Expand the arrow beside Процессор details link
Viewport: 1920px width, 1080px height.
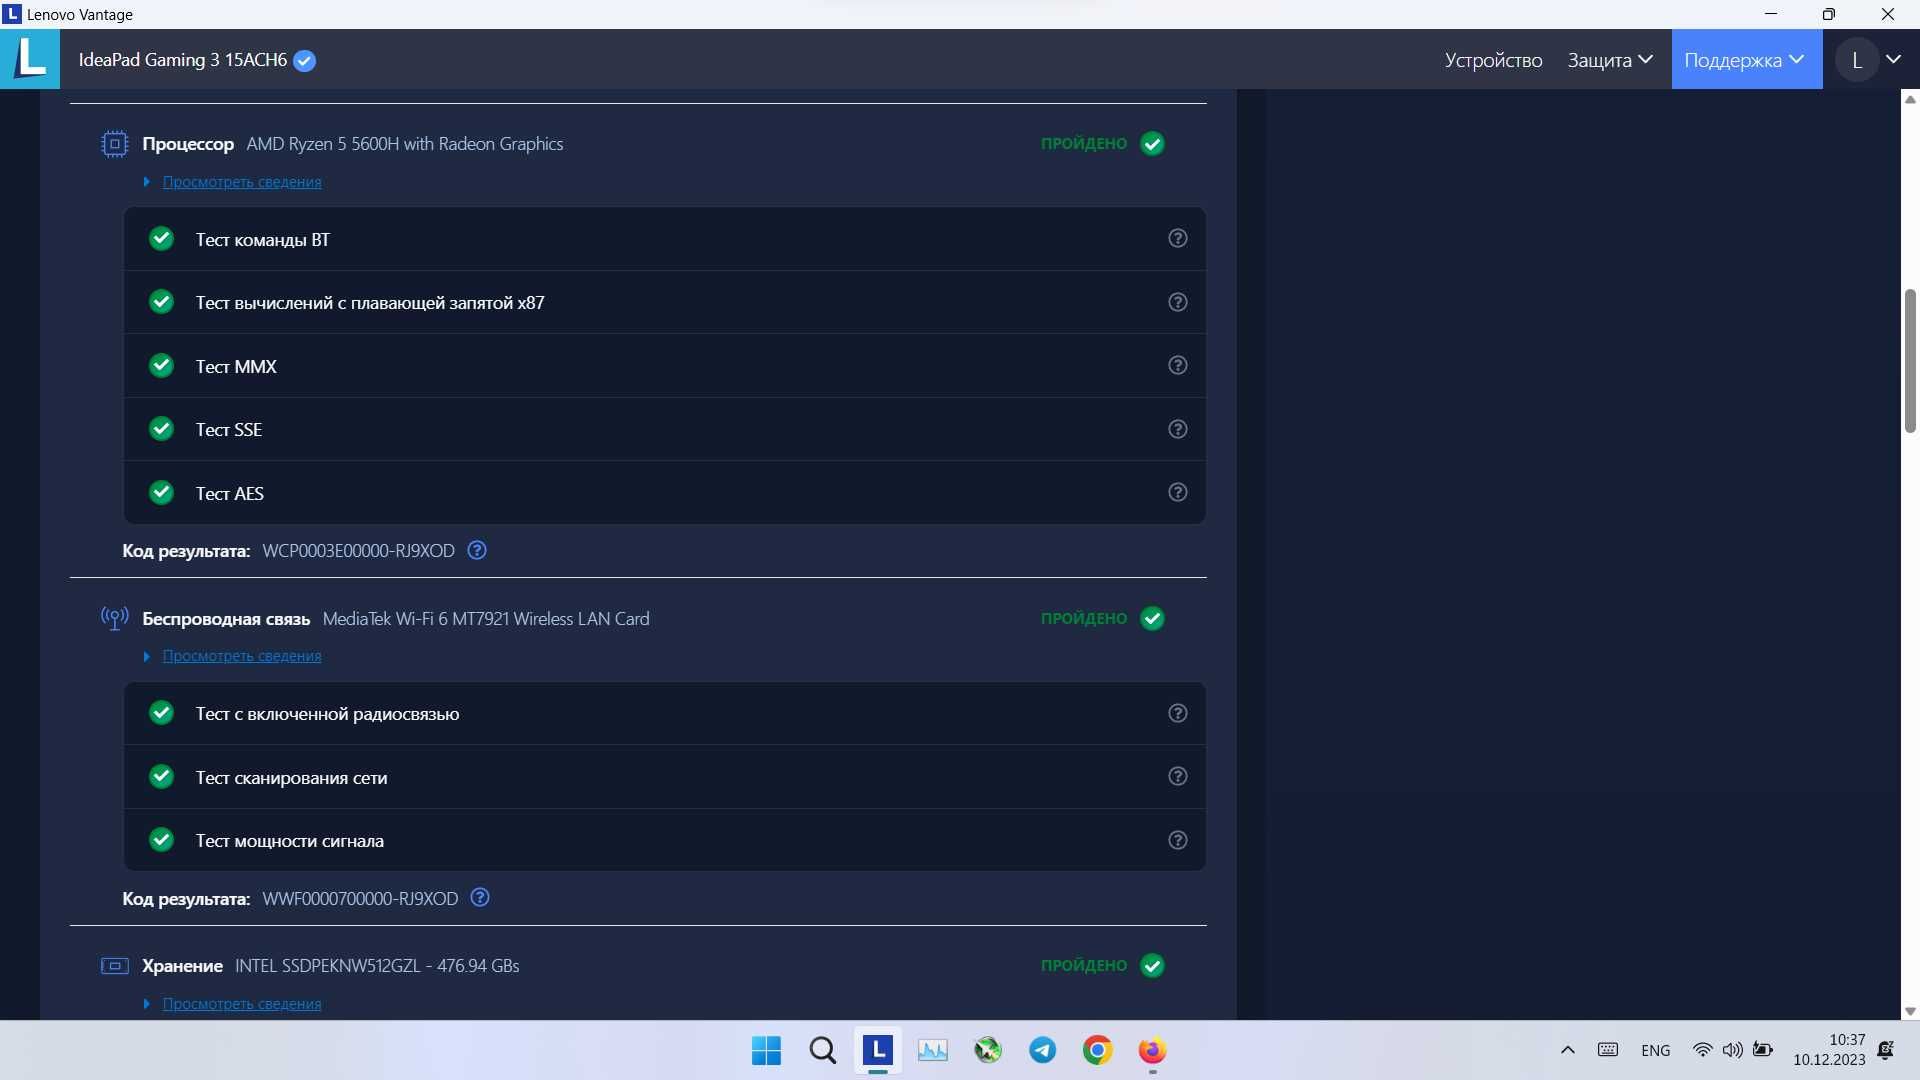tap(147, 182)
